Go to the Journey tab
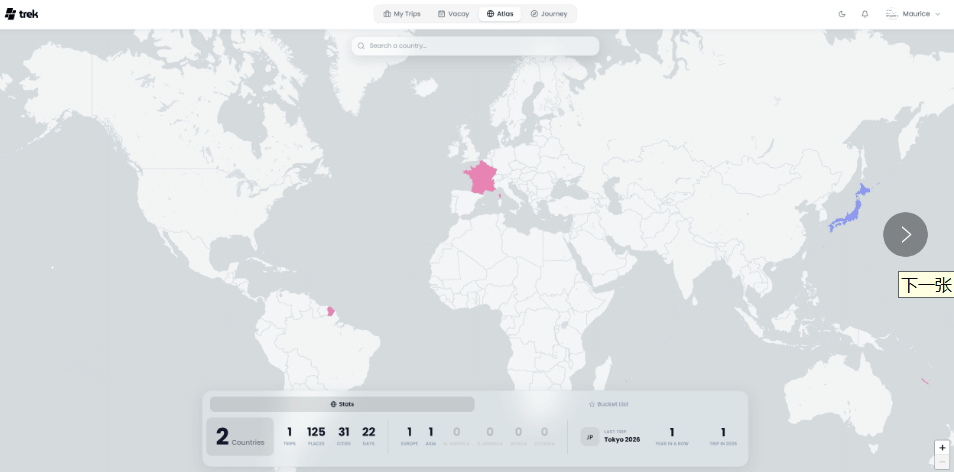The width and height of the screenshot is (954, 472). (548, 14)
